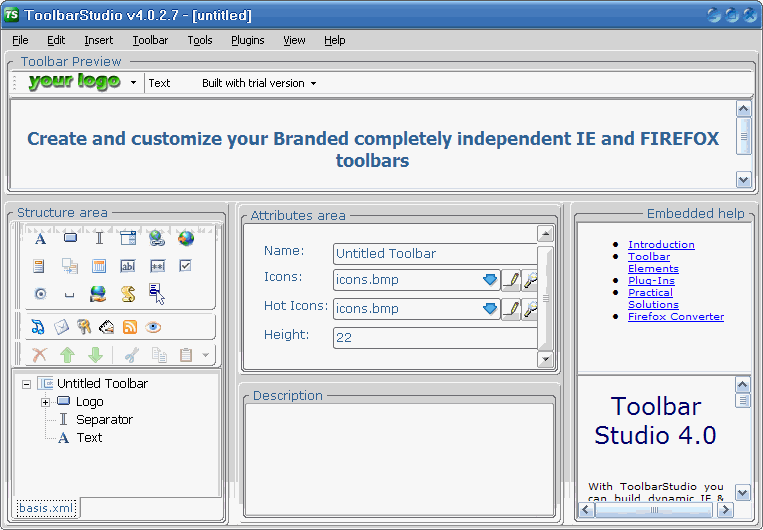Screen dimensions: 763x530
Task: Insert a Button element from the palette
Action: pos(70,238)
